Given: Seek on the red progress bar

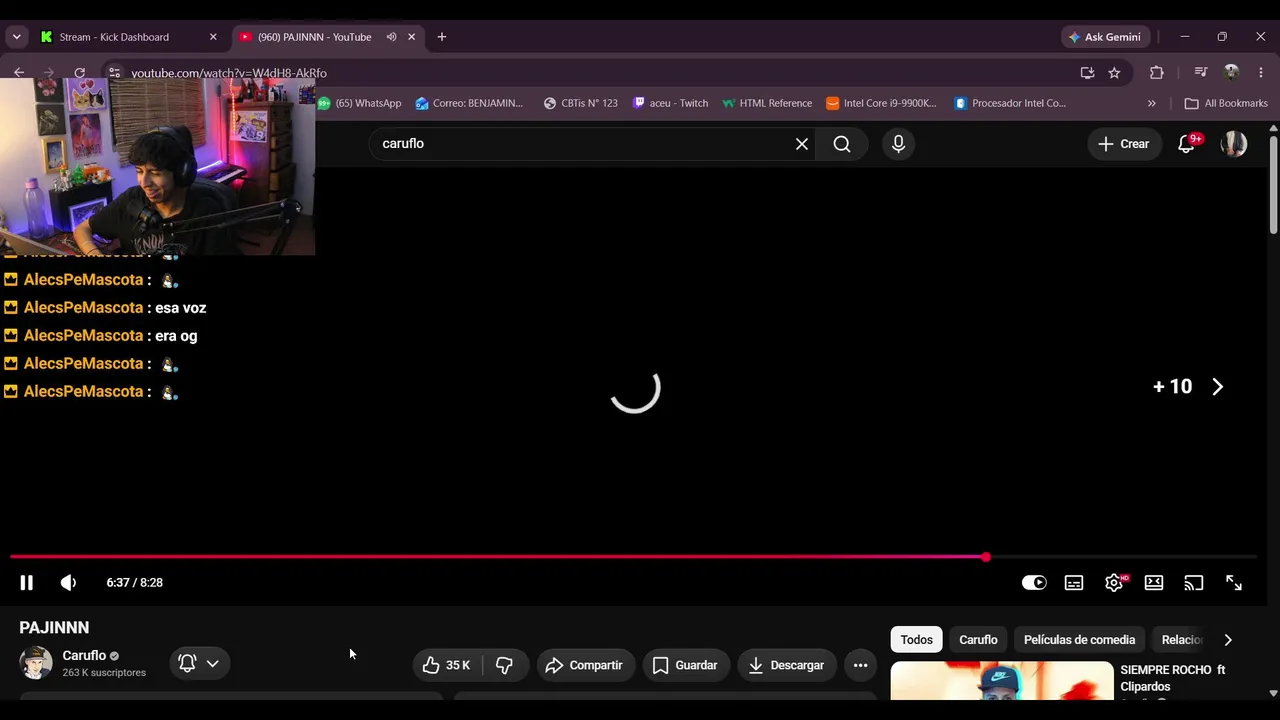Looking at the screenshot, I should click(x=633, y=557).
